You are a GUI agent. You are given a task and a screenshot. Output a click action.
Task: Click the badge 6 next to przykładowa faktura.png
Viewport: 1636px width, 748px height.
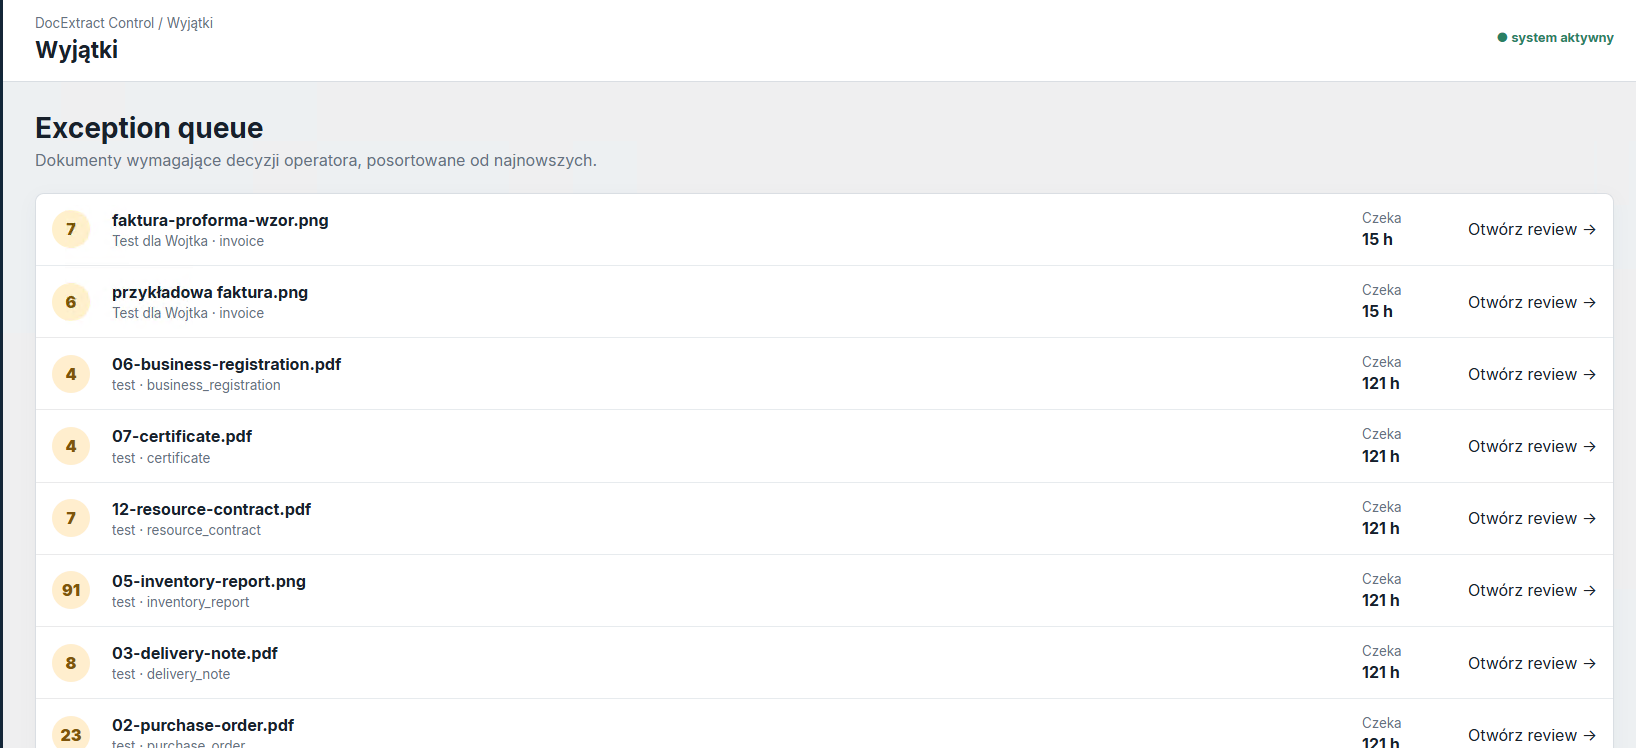(71, 302)
